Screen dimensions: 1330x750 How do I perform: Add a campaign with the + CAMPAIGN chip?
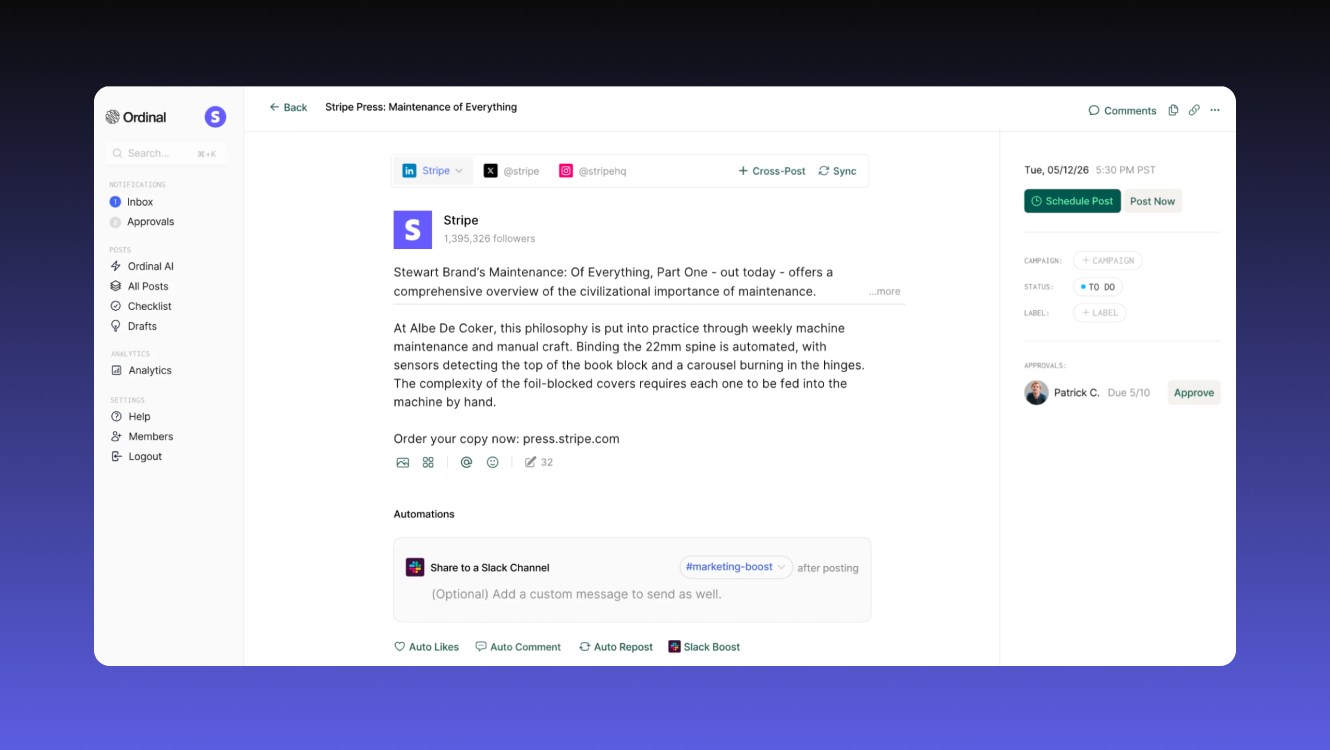point(1108,261)
